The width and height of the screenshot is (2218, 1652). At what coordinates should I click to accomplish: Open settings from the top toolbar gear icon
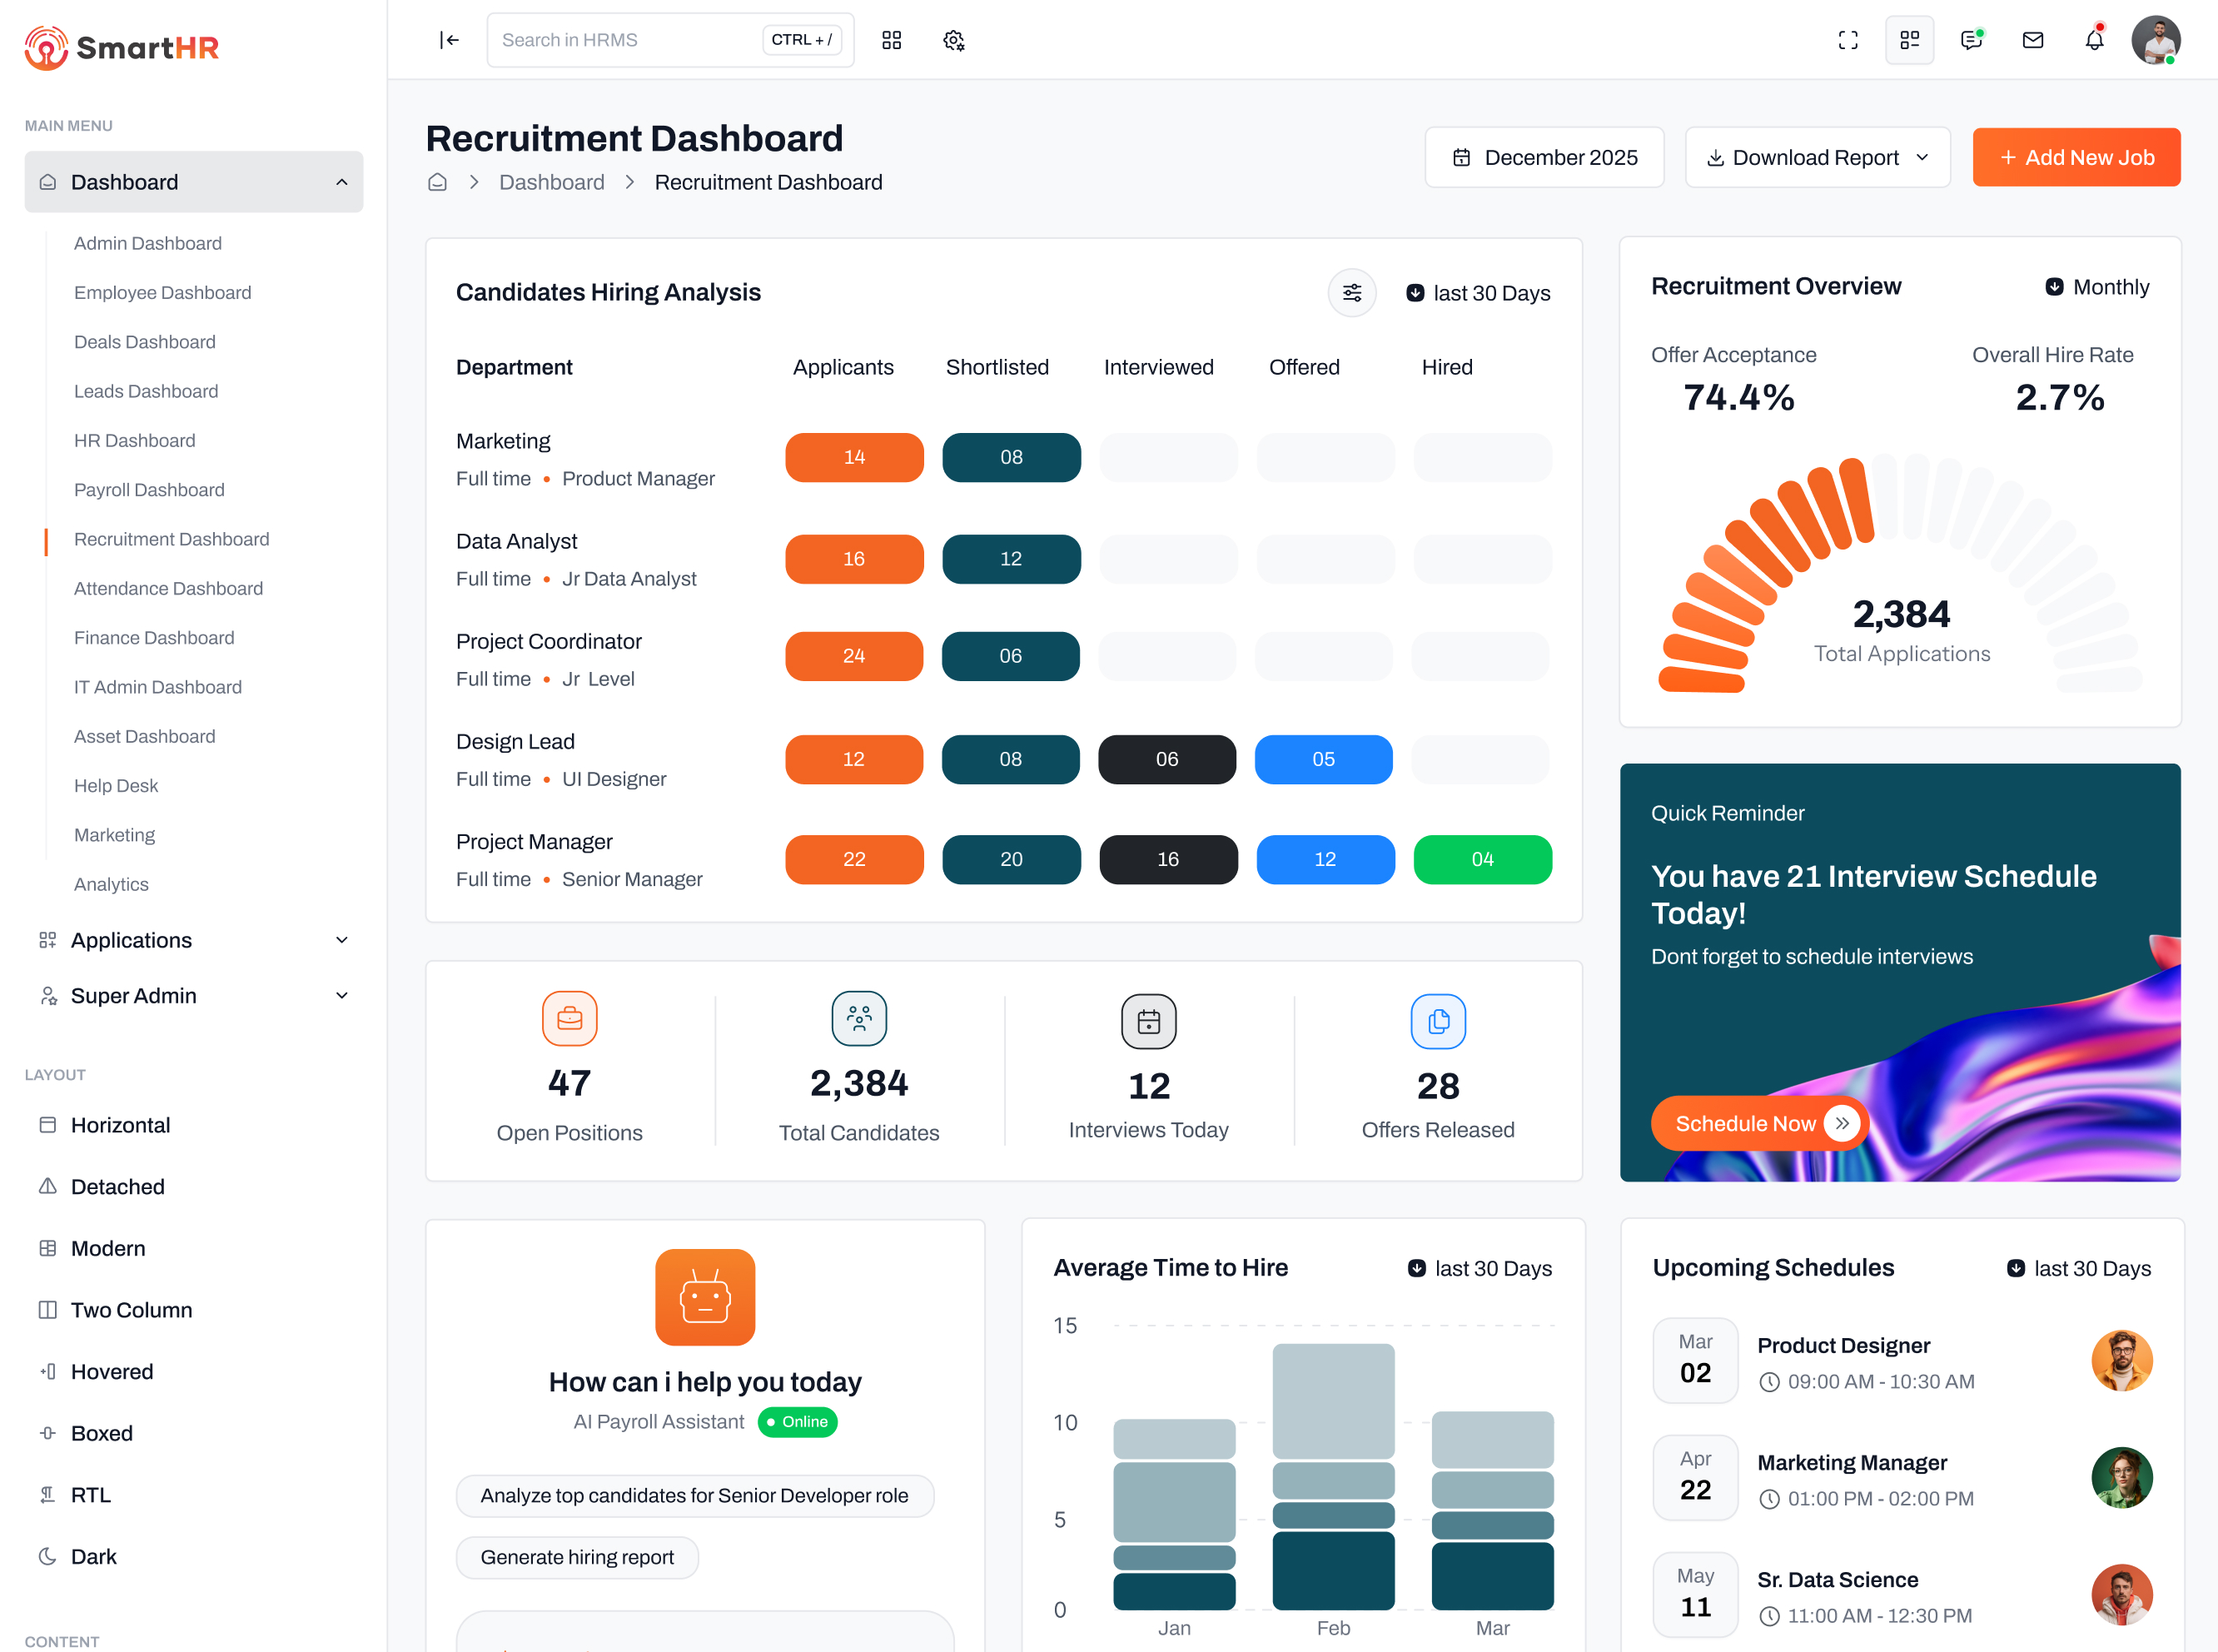click(953, 40)
